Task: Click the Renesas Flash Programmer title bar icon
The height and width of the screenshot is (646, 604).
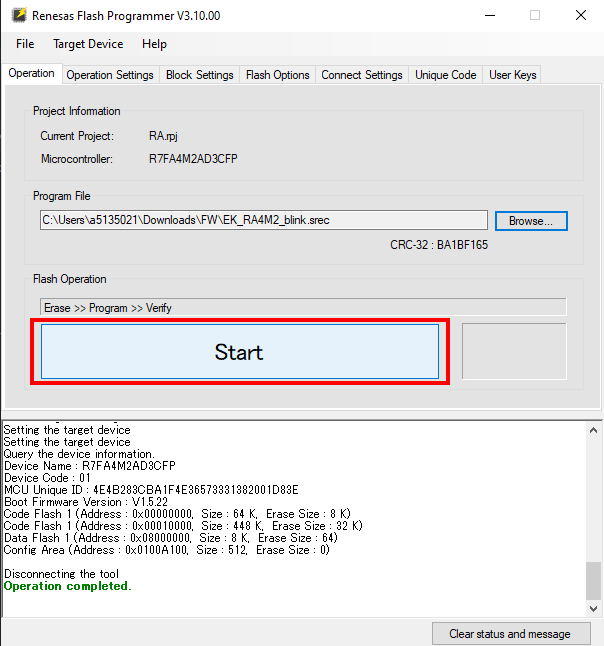Action: pyautogui.click(x=19, y=15)
